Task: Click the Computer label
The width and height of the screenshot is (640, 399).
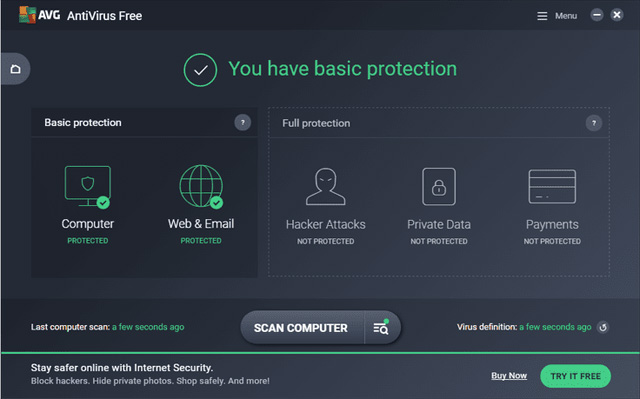Action: click(88, 224)
